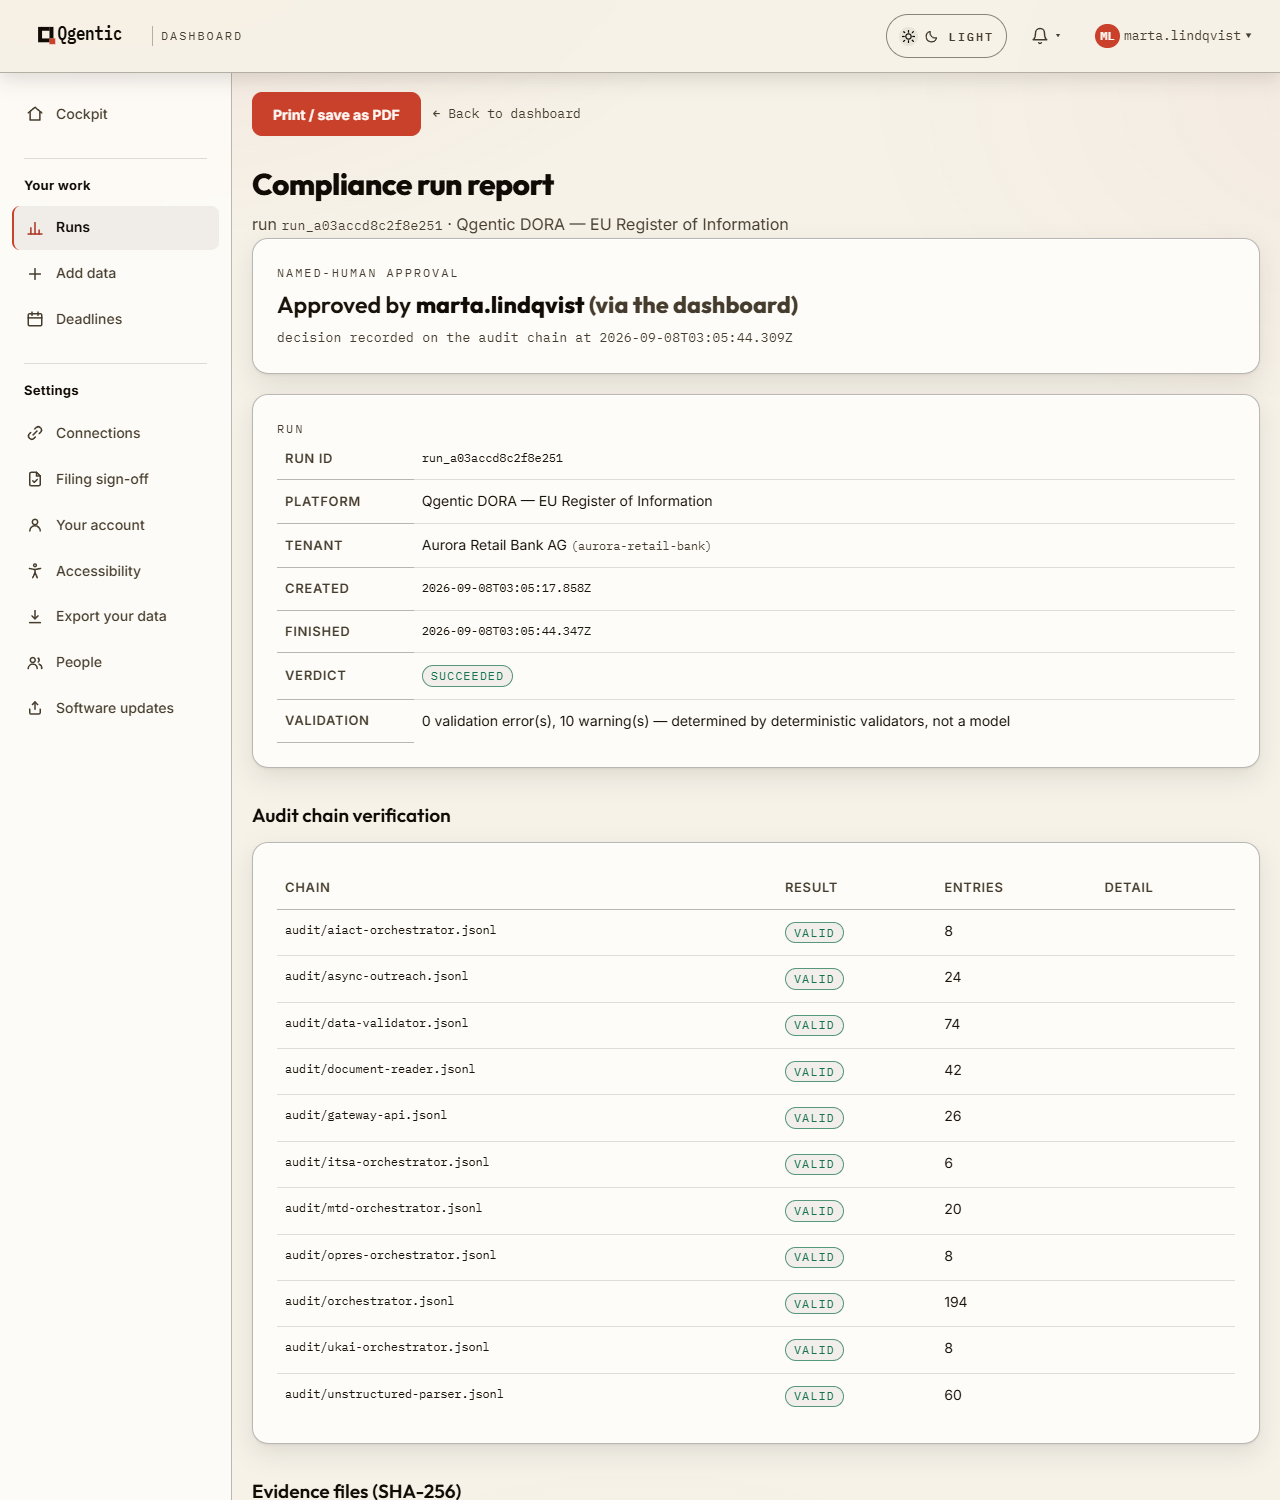Open the Filing sign-off settings

[x=116, y=479]
